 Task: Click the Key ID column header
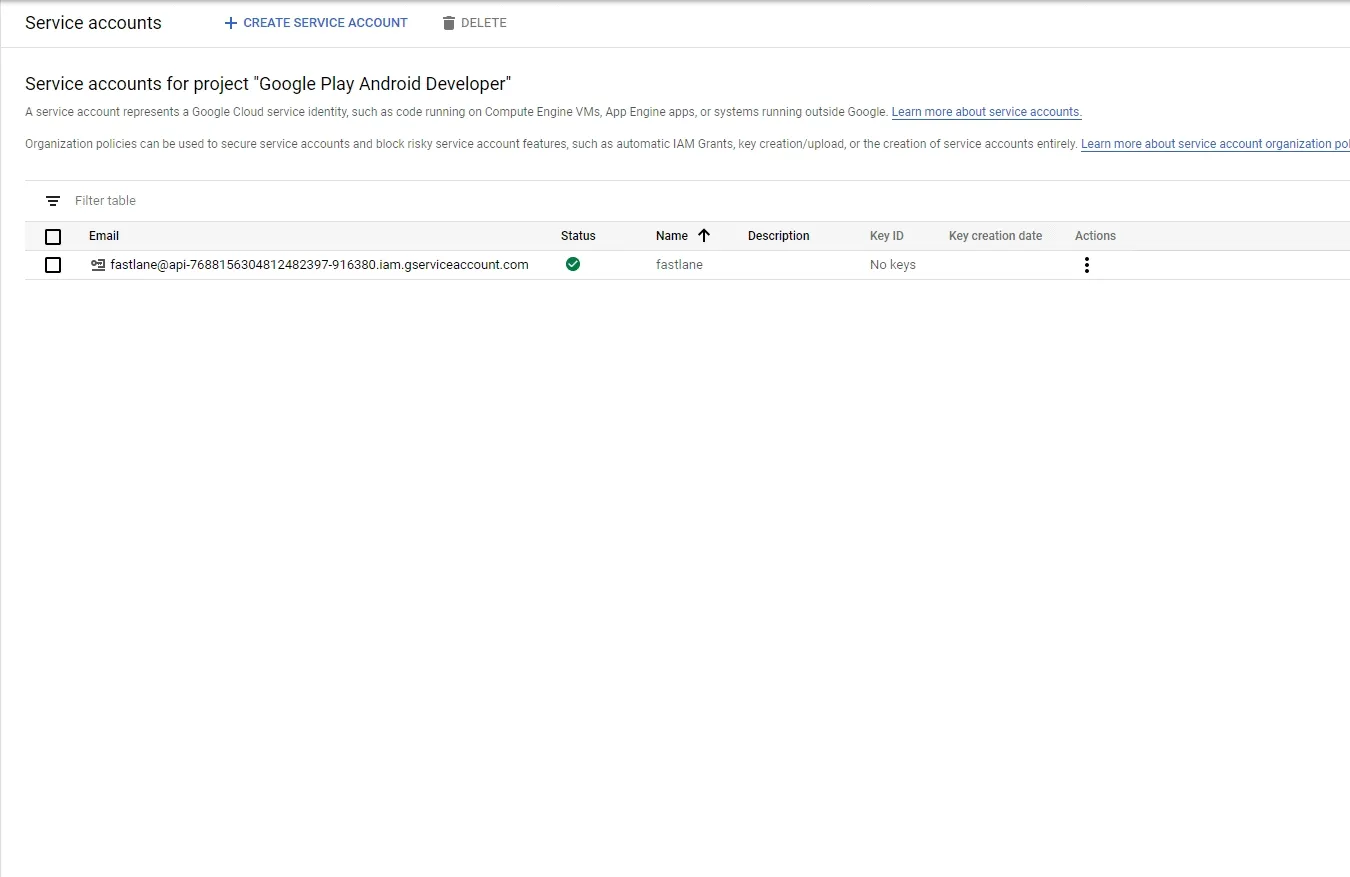[x=887, y=236]
